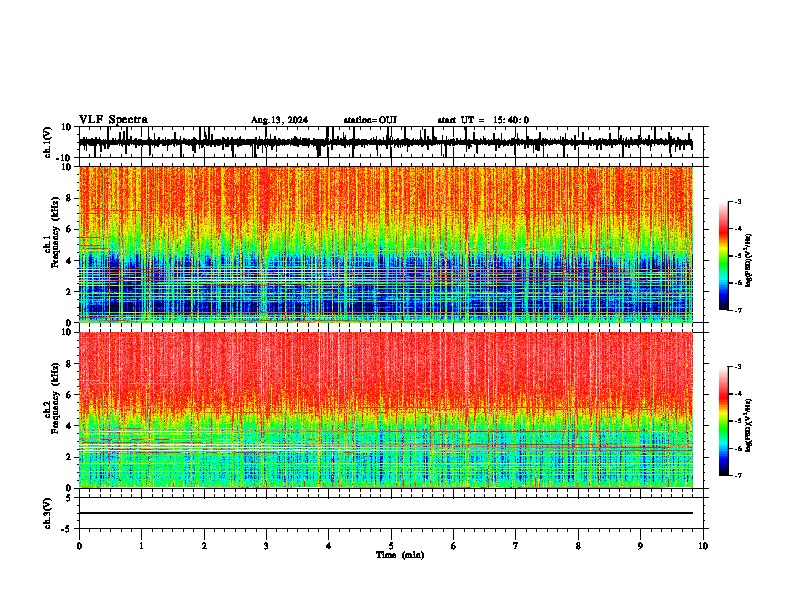Select the "Aug.13, 2024" date label
Screen dimensions: 792x612
tap(279, 120)
